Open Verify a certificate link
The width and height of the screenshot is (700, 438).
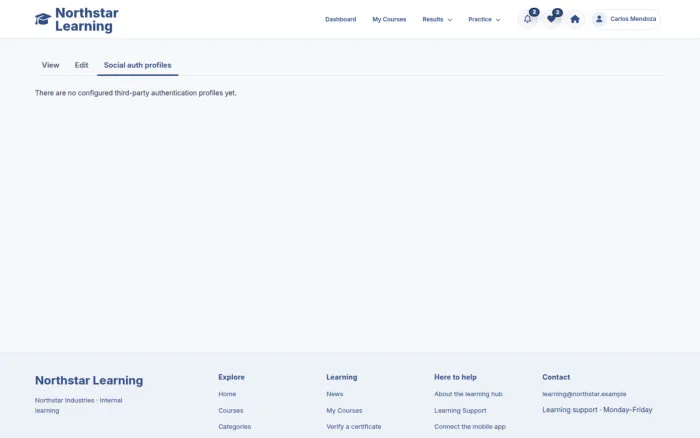(x=354, y=427)
